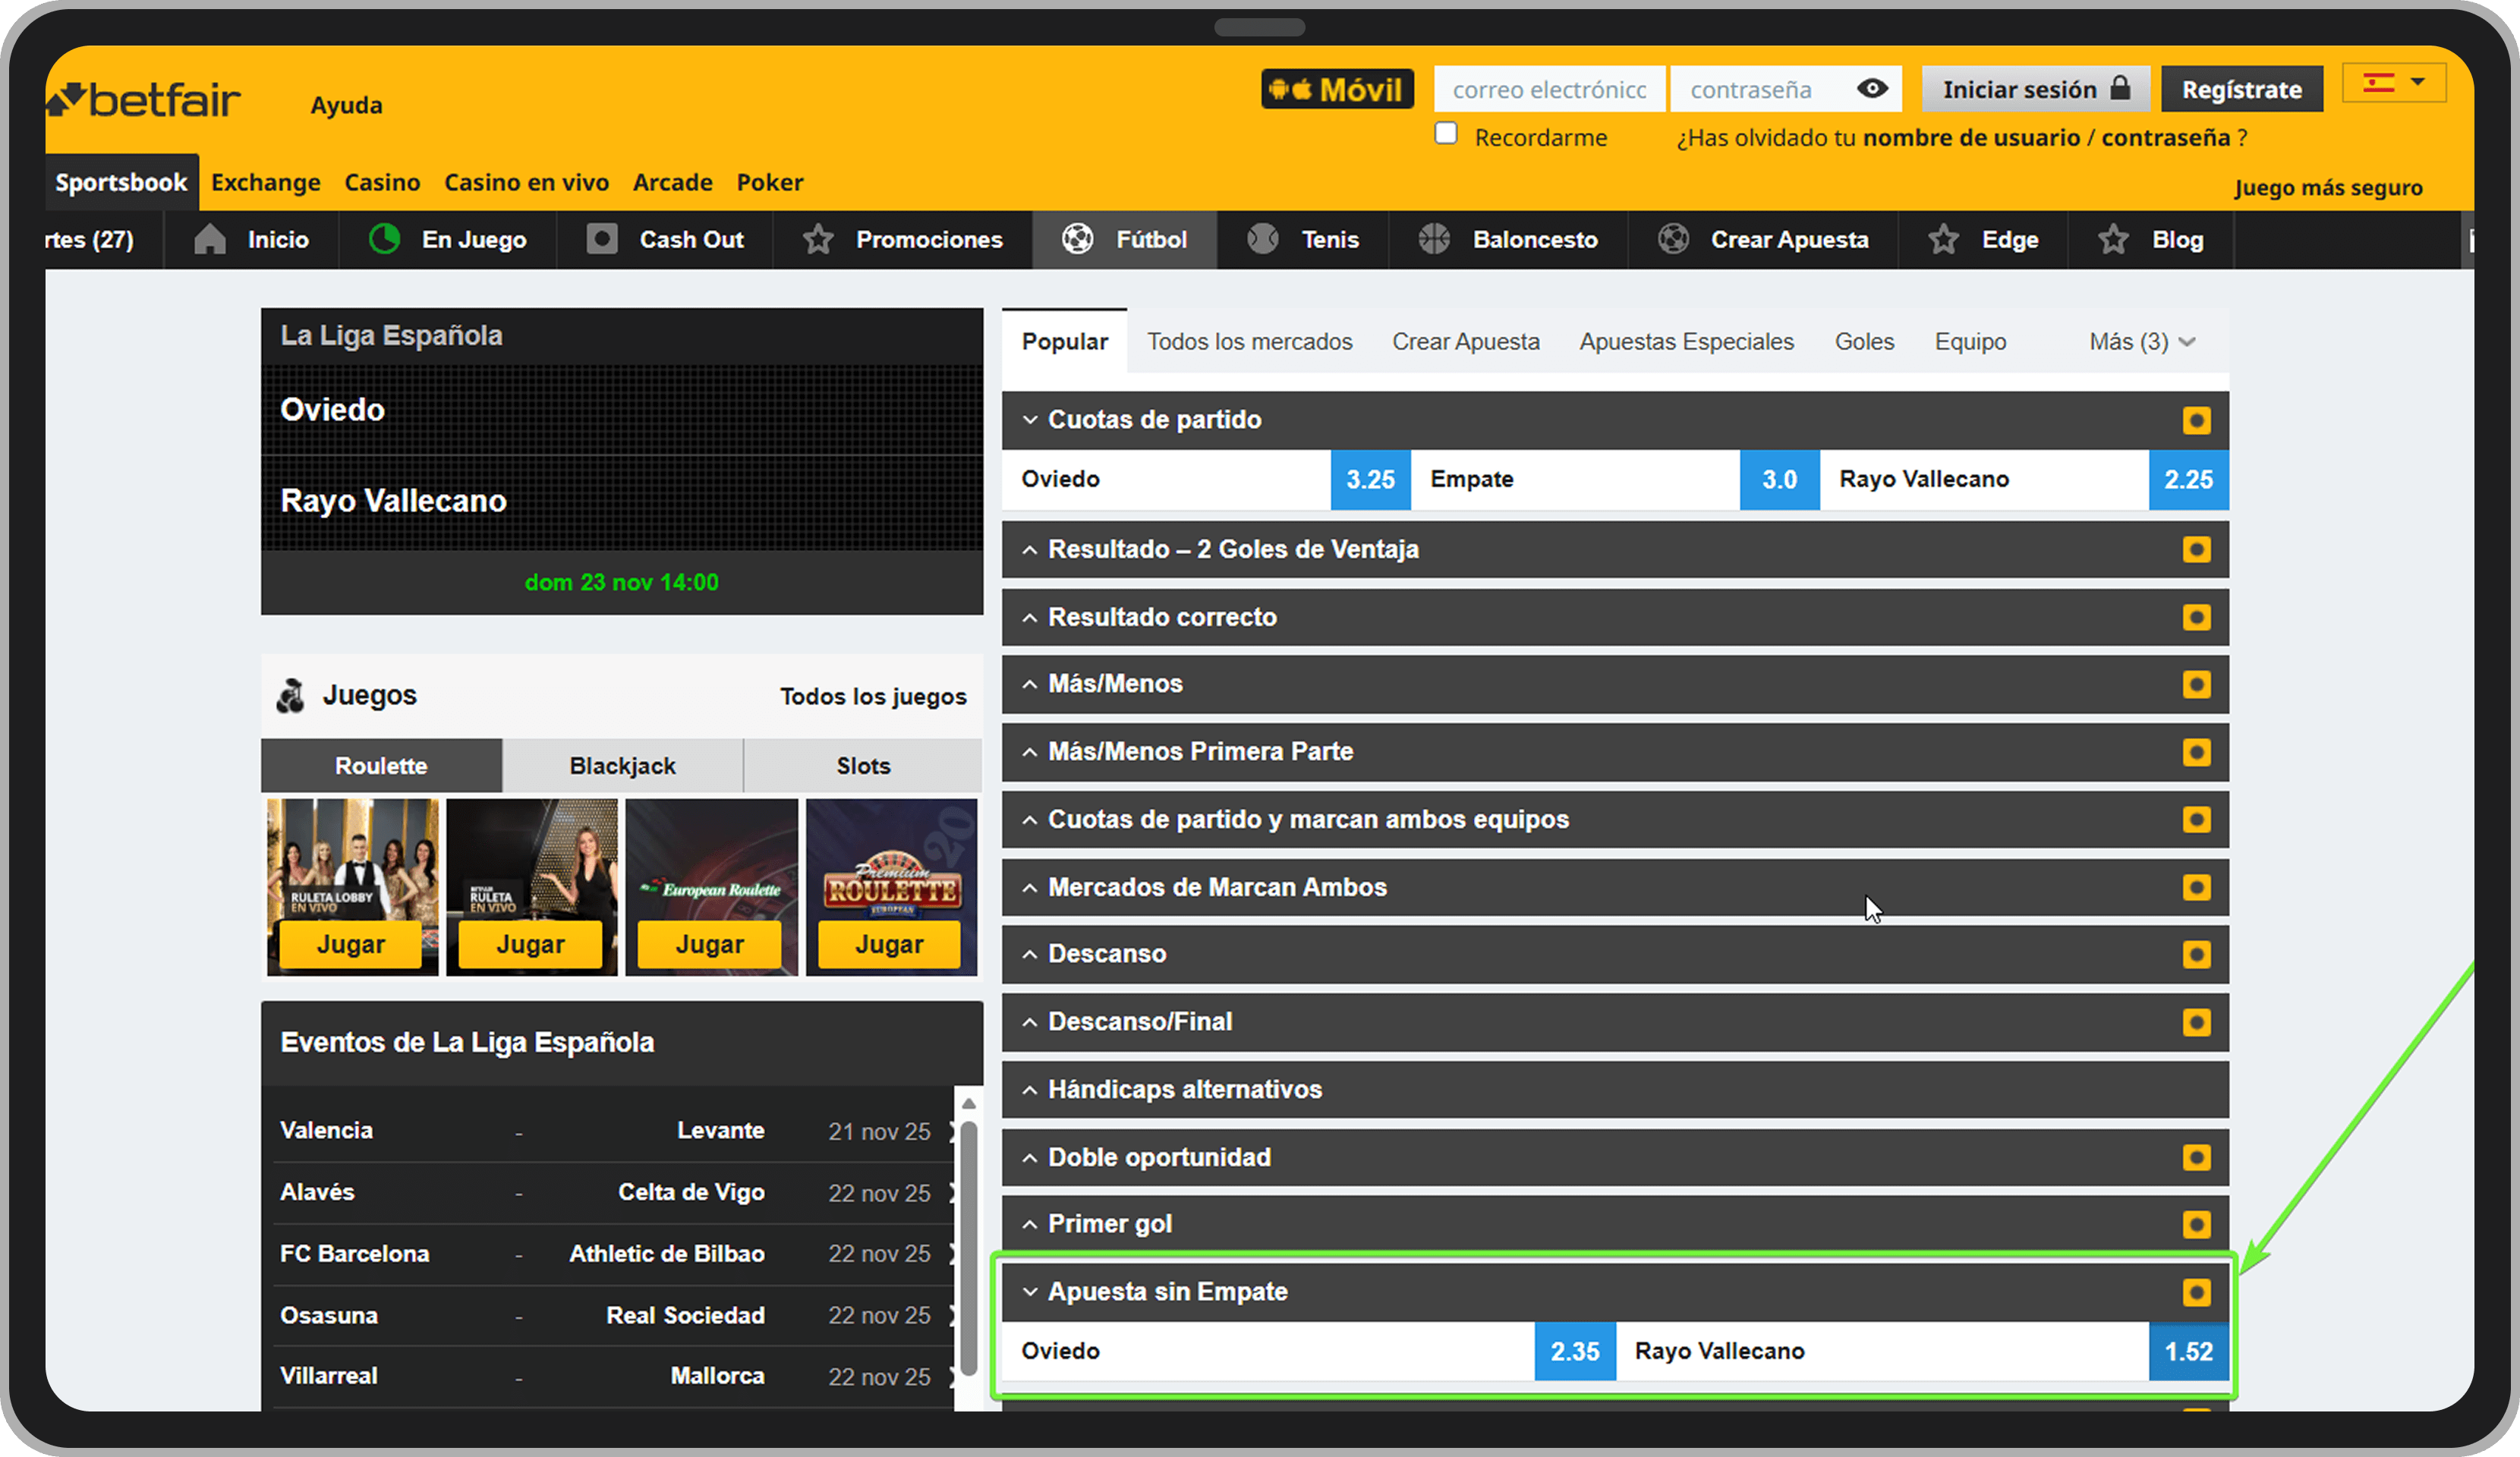Click the Apuesta sin Empate cash-out icon
Viewport: 2520px width, 1457px height.
coord(2196,1292)
